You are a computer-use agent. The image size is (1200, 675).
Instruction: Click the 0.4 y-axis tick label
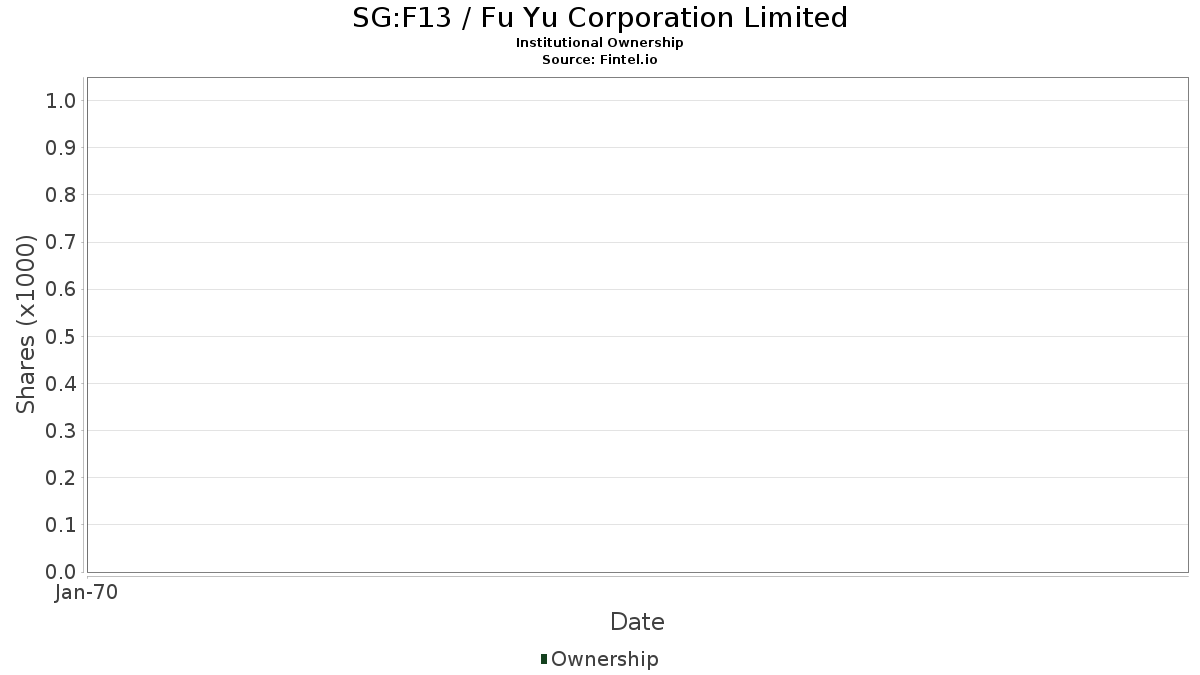pyautogui.click(x=61, y=383)
